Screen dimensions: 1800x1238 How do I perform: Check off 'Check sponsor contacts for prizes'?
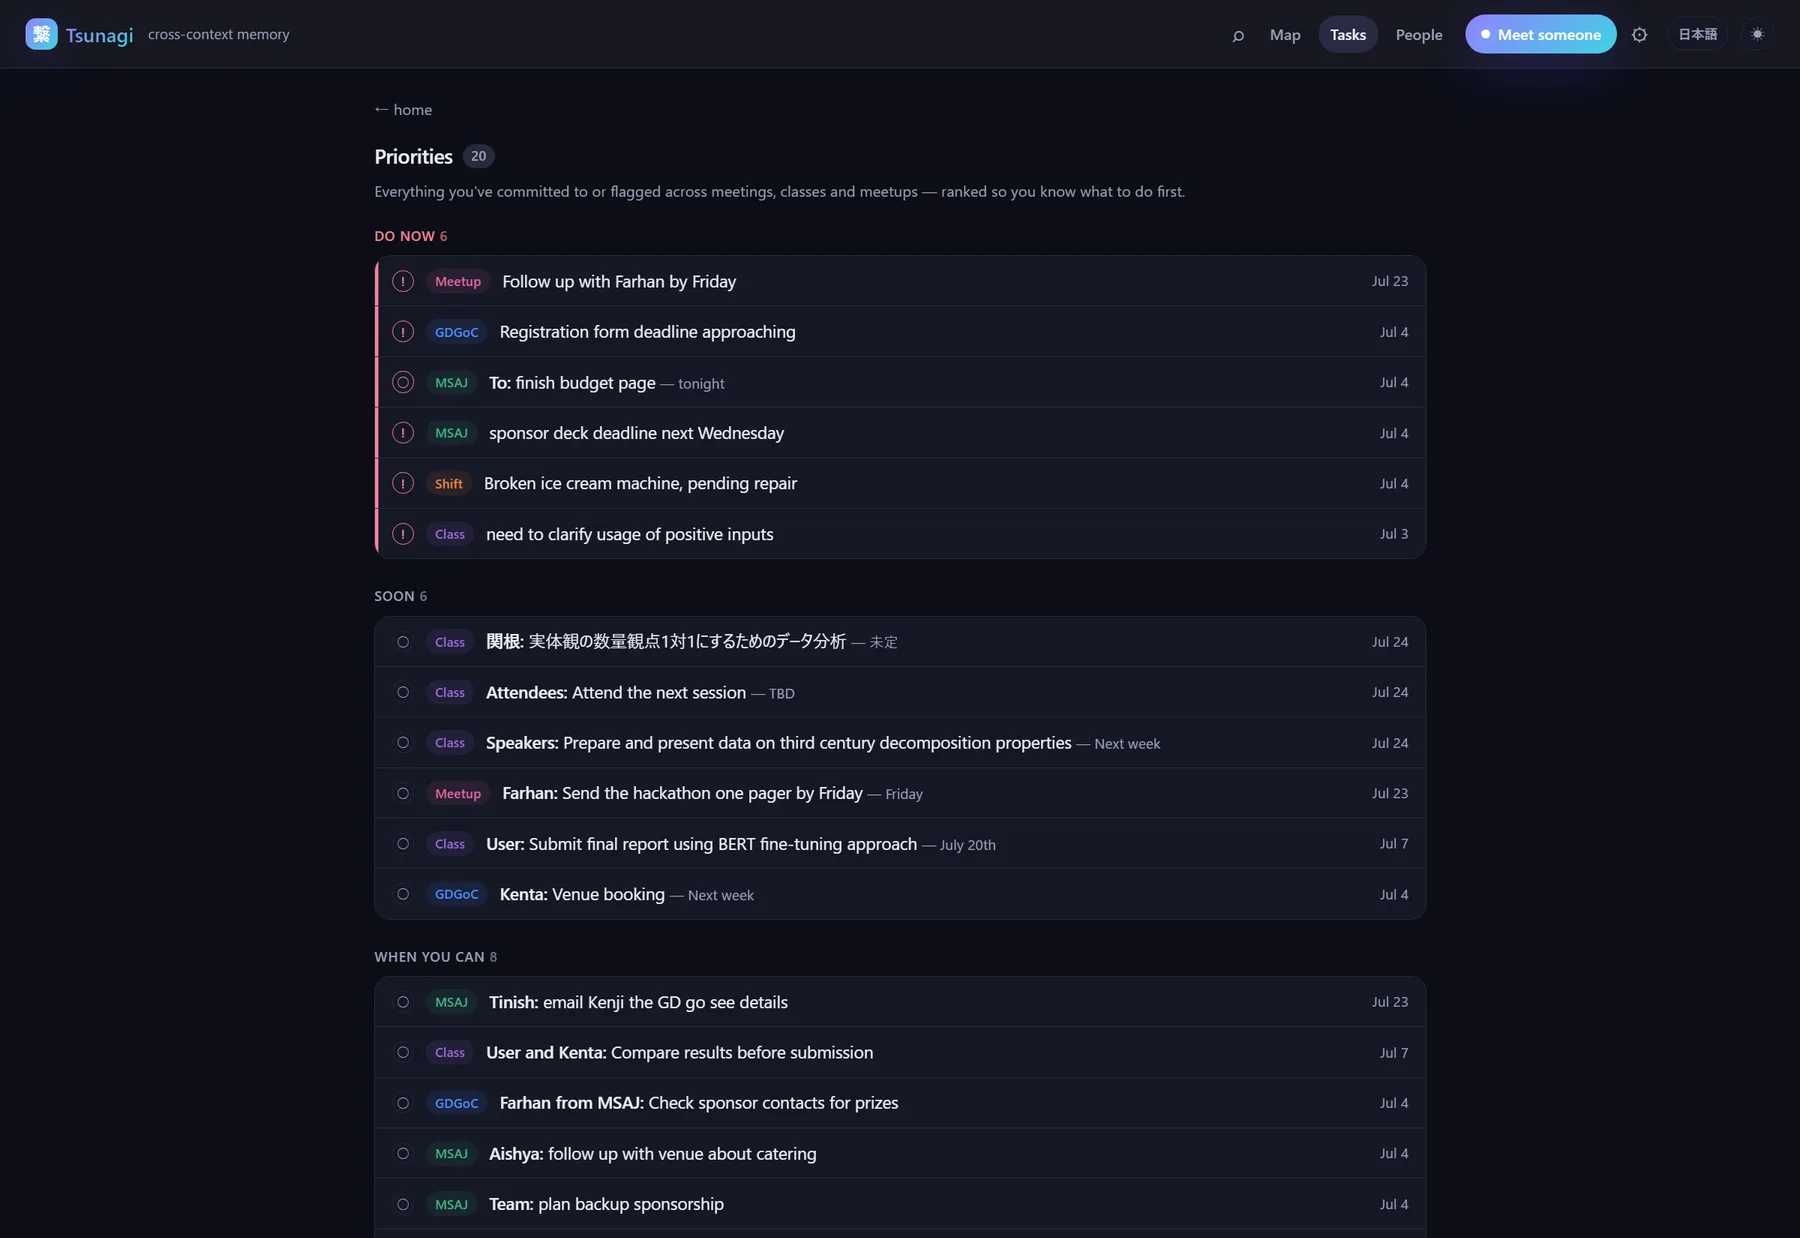coord(403,1103)
